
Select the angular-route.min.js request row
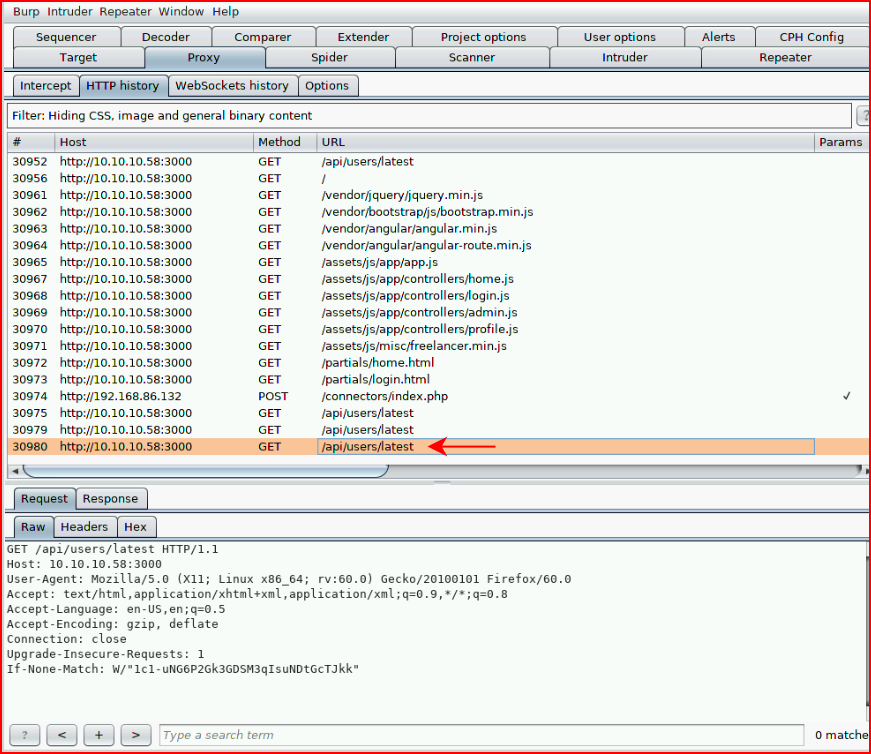click(x=438, y=246)
